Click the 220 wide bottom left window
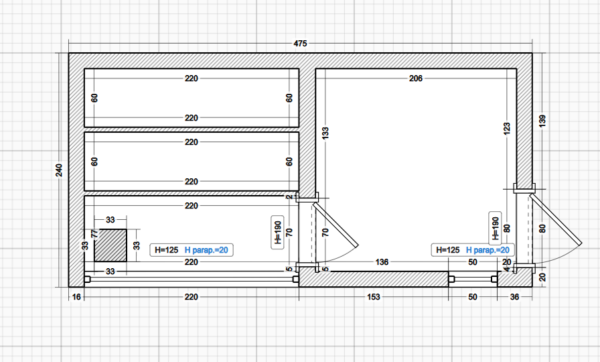600x362 pixels. (x=191, y=279)
